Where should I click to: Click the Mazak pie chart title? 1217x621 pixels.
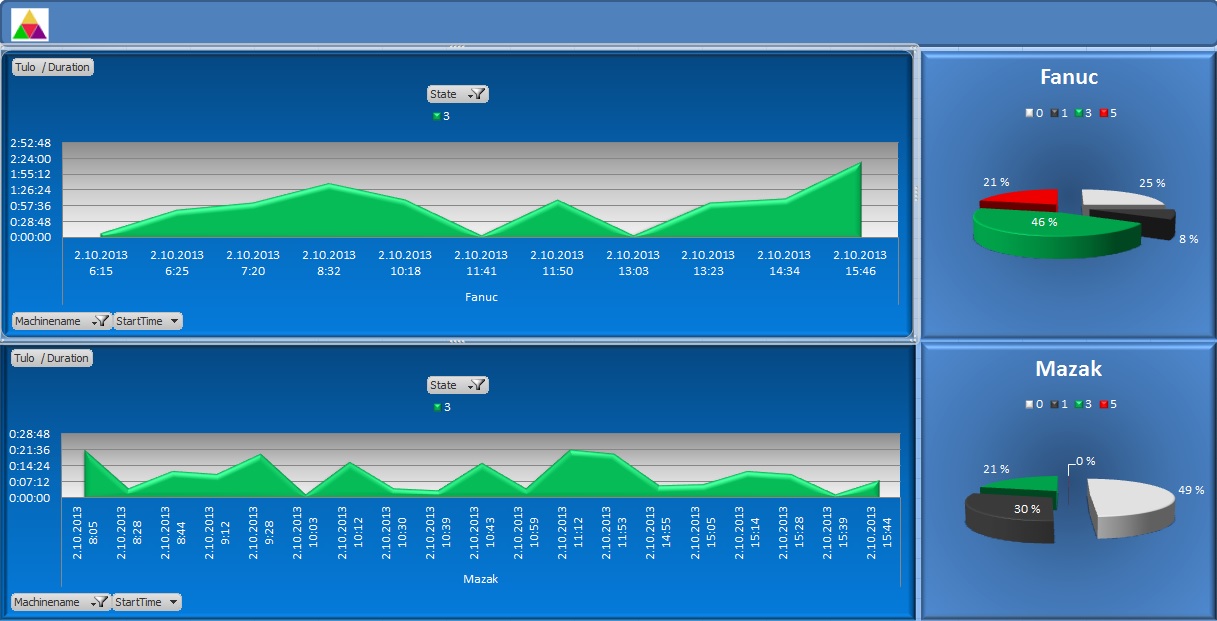point(1068,369)
